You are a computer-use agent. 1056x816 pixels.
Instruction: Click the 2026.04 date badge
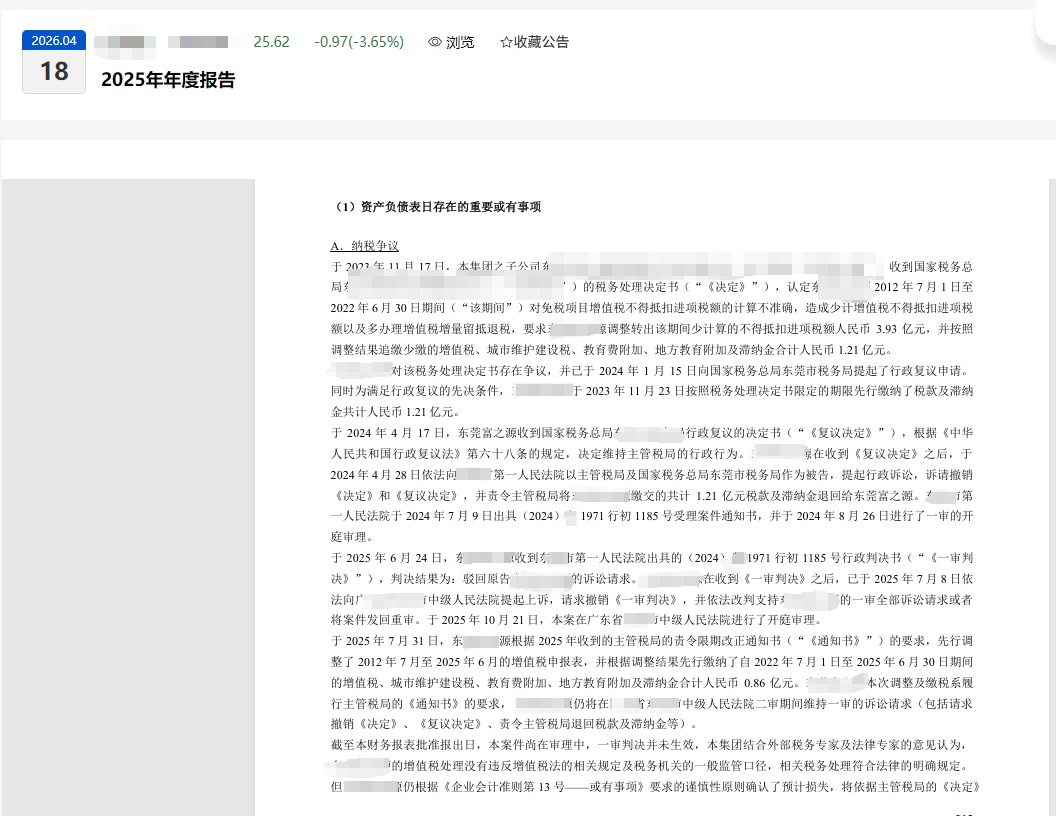pos(54,40)
